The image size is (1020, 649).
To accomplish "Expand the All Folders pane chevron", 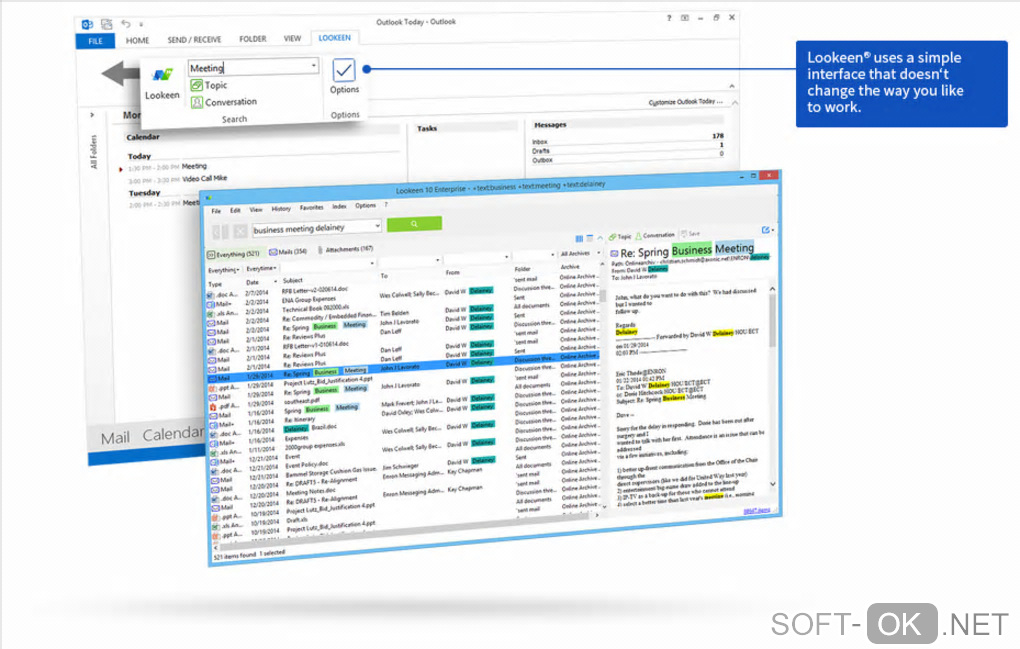I will (x=92, y=115).
